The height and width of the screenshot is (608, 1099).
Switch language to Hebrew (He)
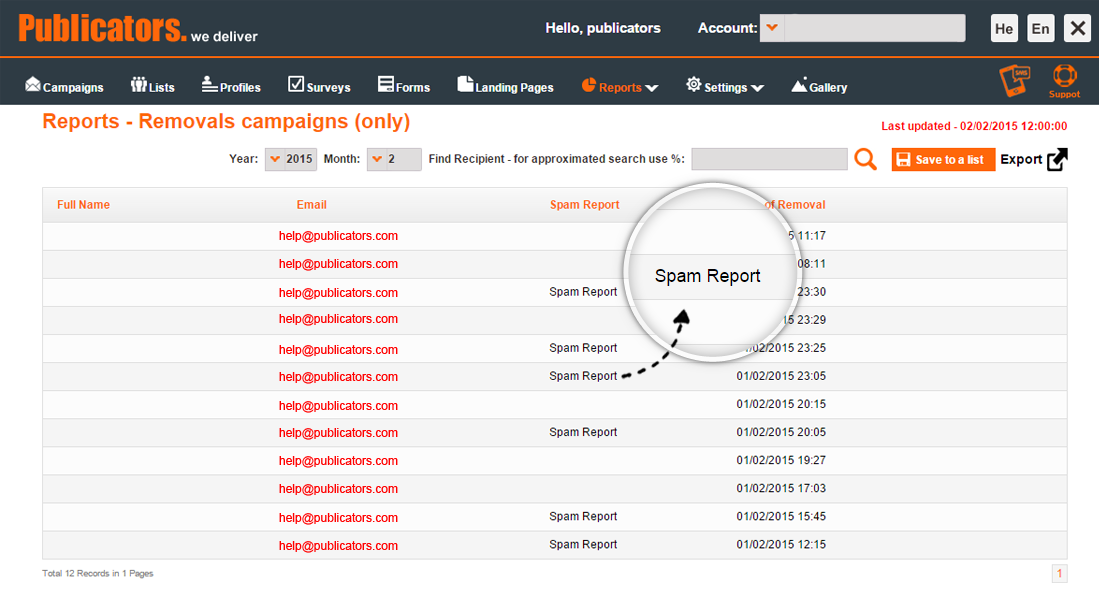(x=1004, y=29)
